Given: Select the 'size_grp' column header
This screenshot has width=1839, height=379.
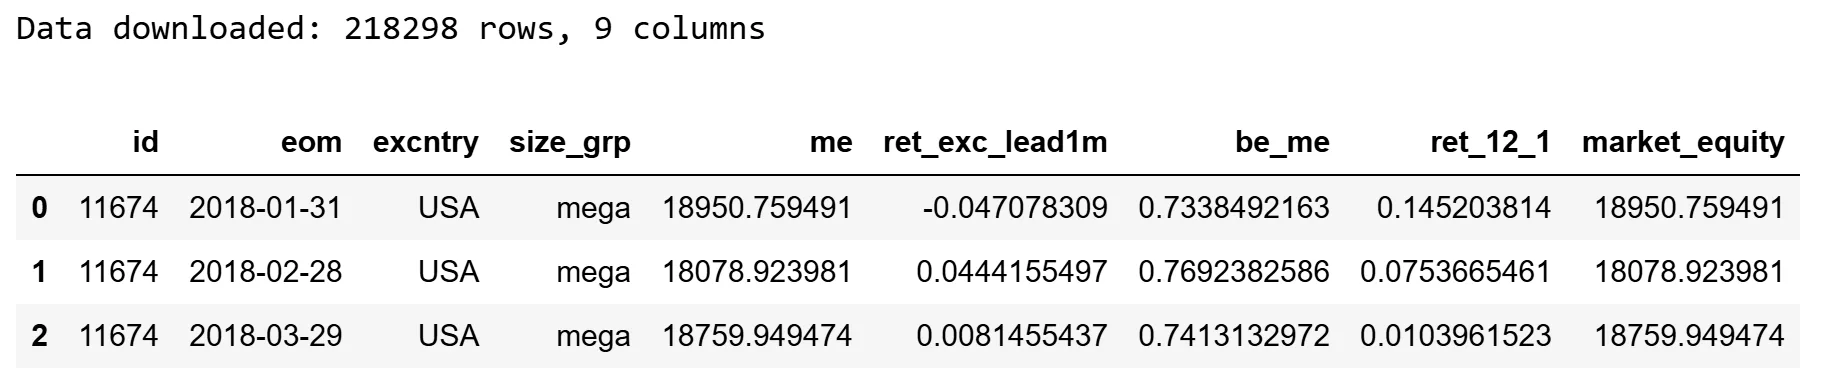Looking at the screenshot, I should tap(570, 143).
